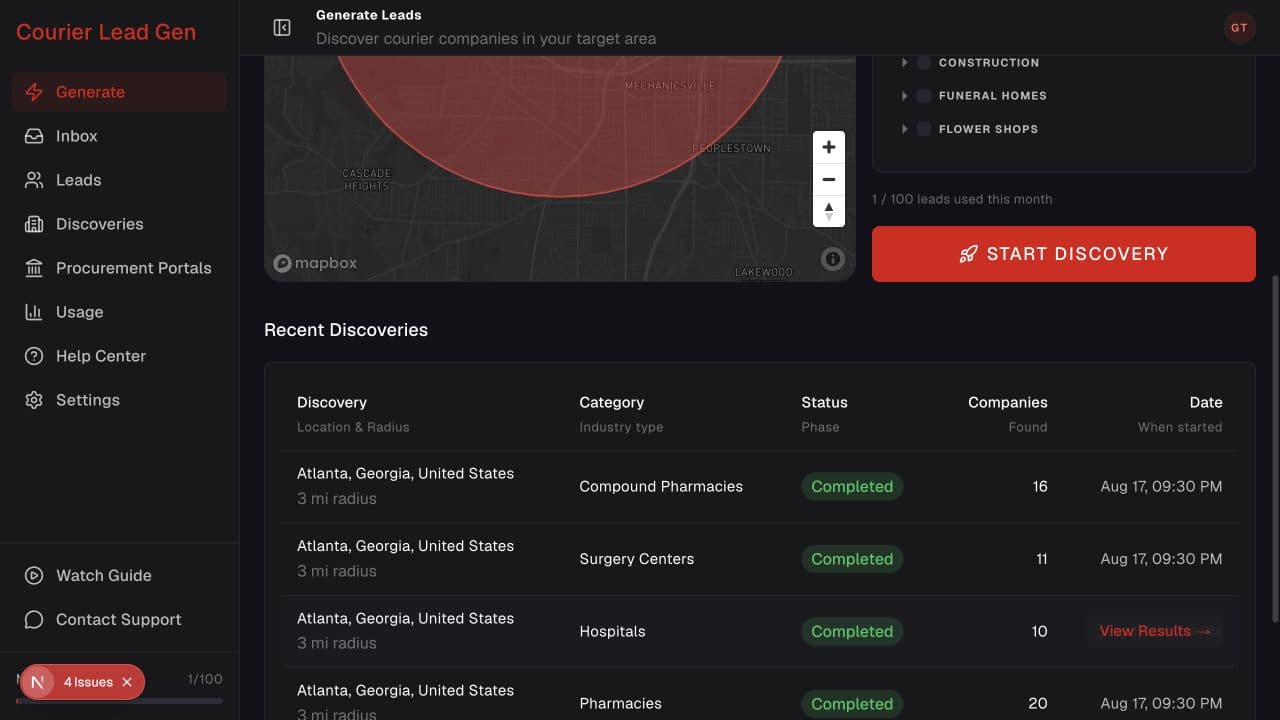
Task: Click Completed status for Hospitals
Action: 852,631
